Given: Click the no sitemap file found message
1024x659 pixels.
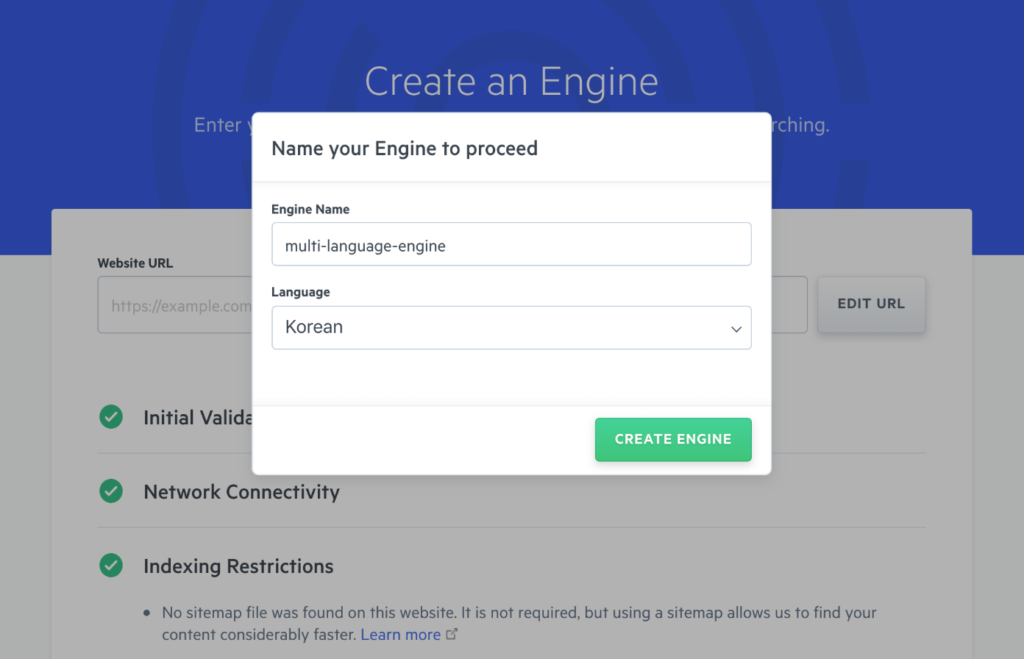Looking at the screenshot, I should [x=518, y=612].
